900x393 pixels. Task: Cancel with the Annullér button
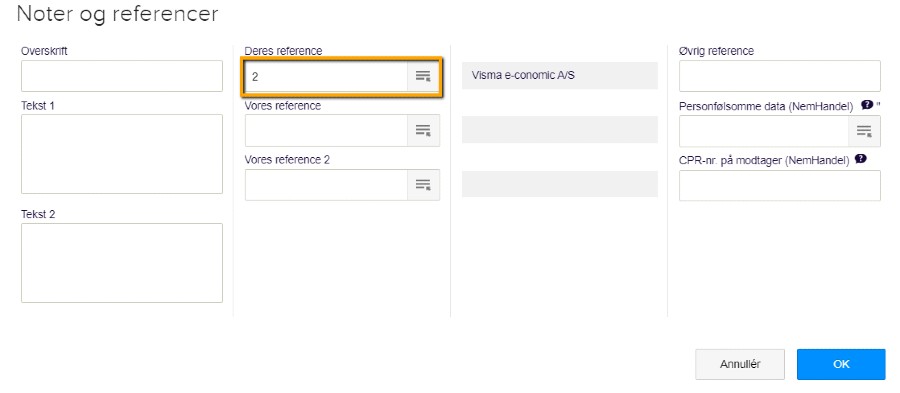740,364
